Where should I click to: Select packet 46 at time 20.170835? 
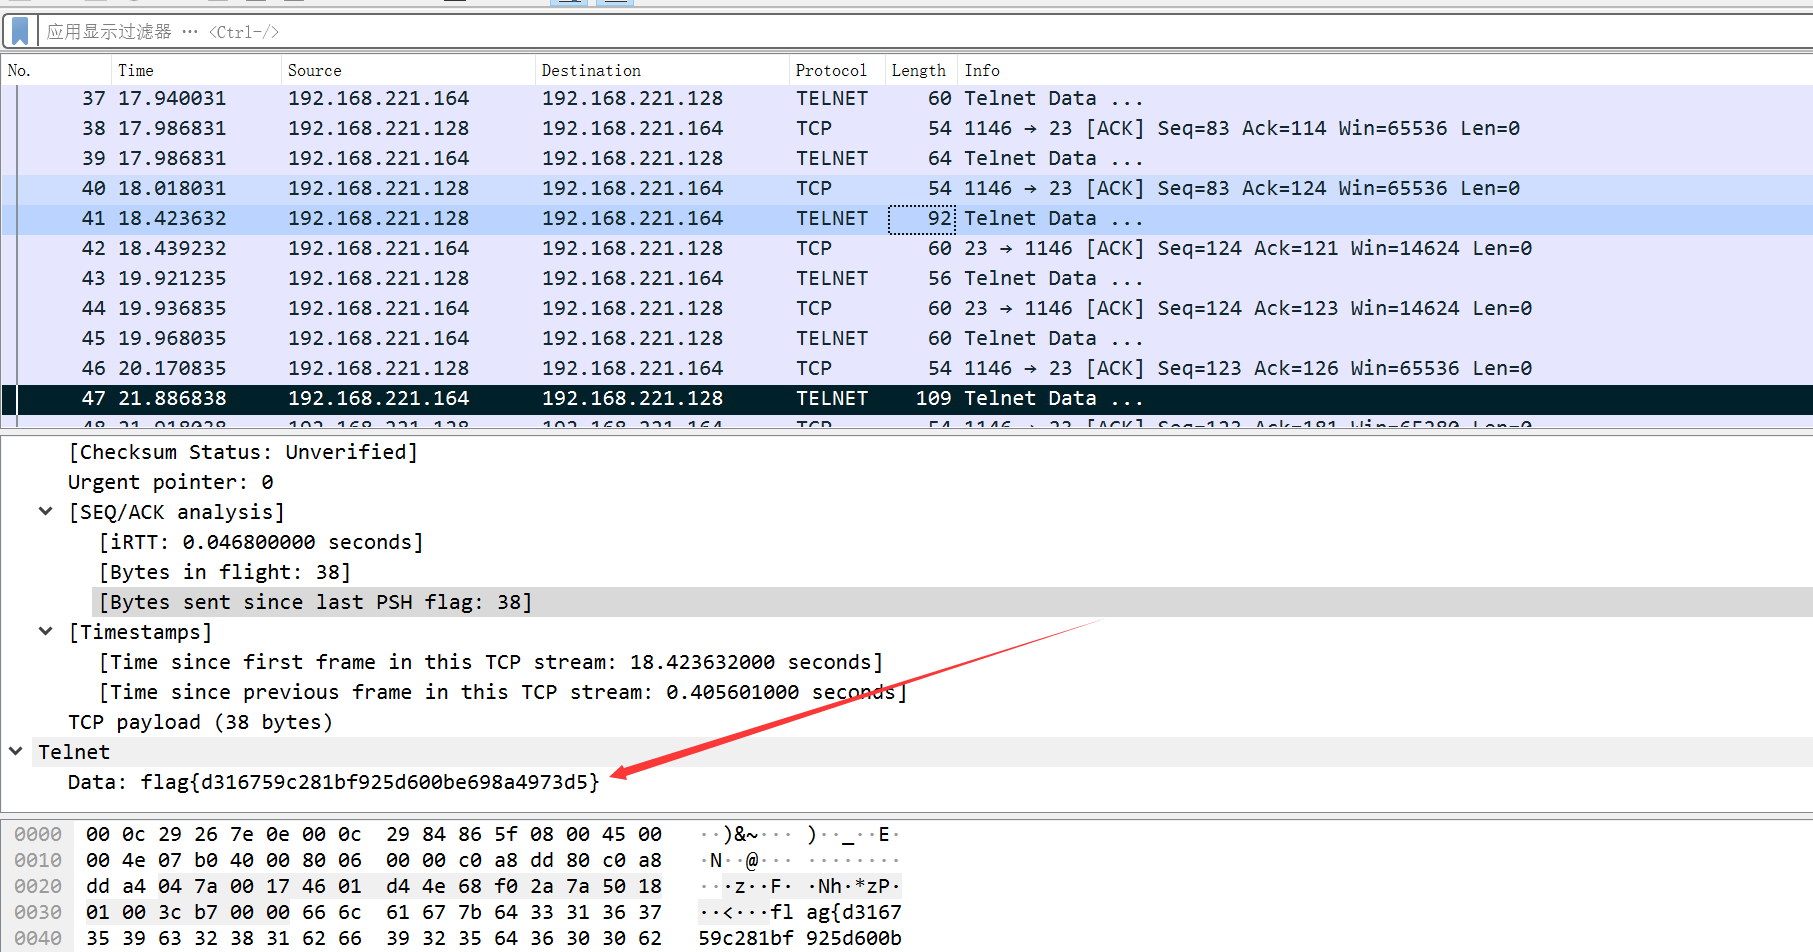[907, 368]
